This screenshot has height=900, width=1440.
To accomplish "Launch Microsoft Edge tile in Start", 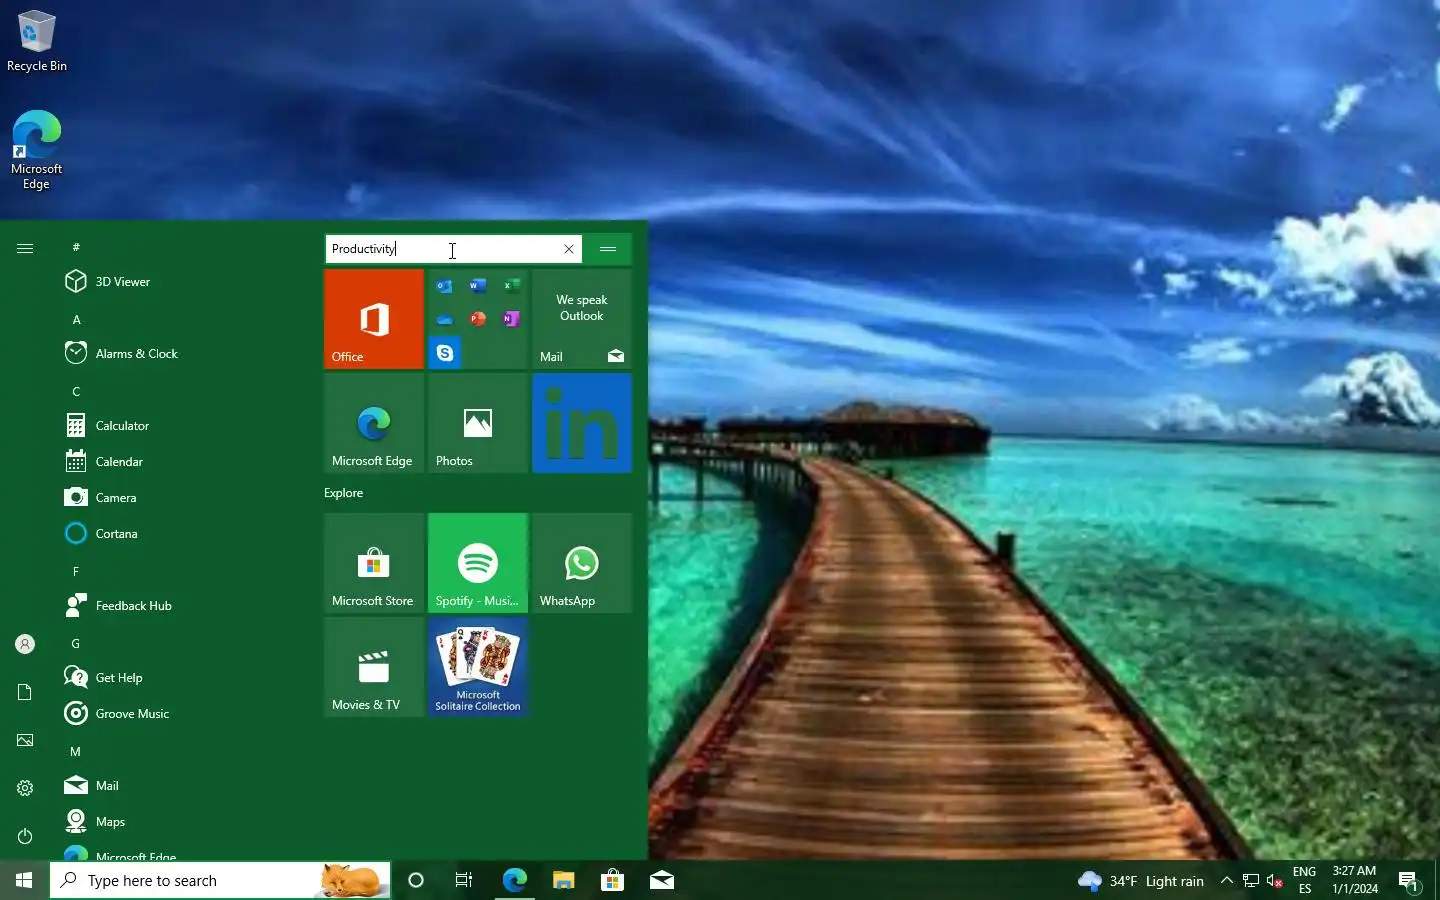I will point(374,423).
